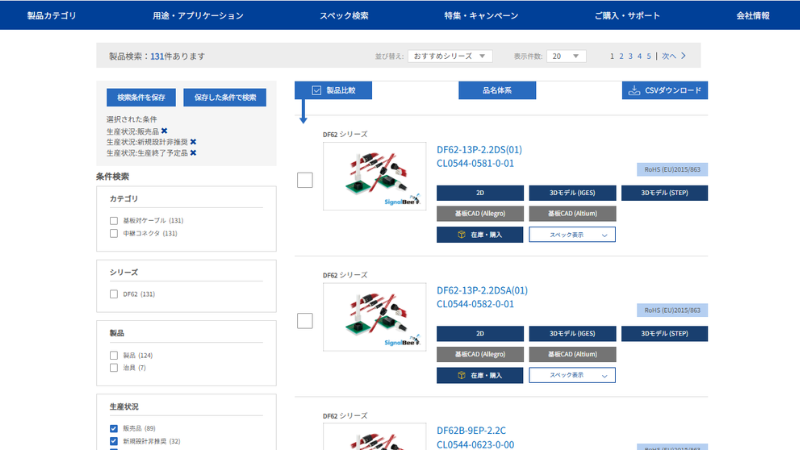The image size is (800, 450).
Task: Click the 検索条件を保存 button
Action: (x=141, y=97)
